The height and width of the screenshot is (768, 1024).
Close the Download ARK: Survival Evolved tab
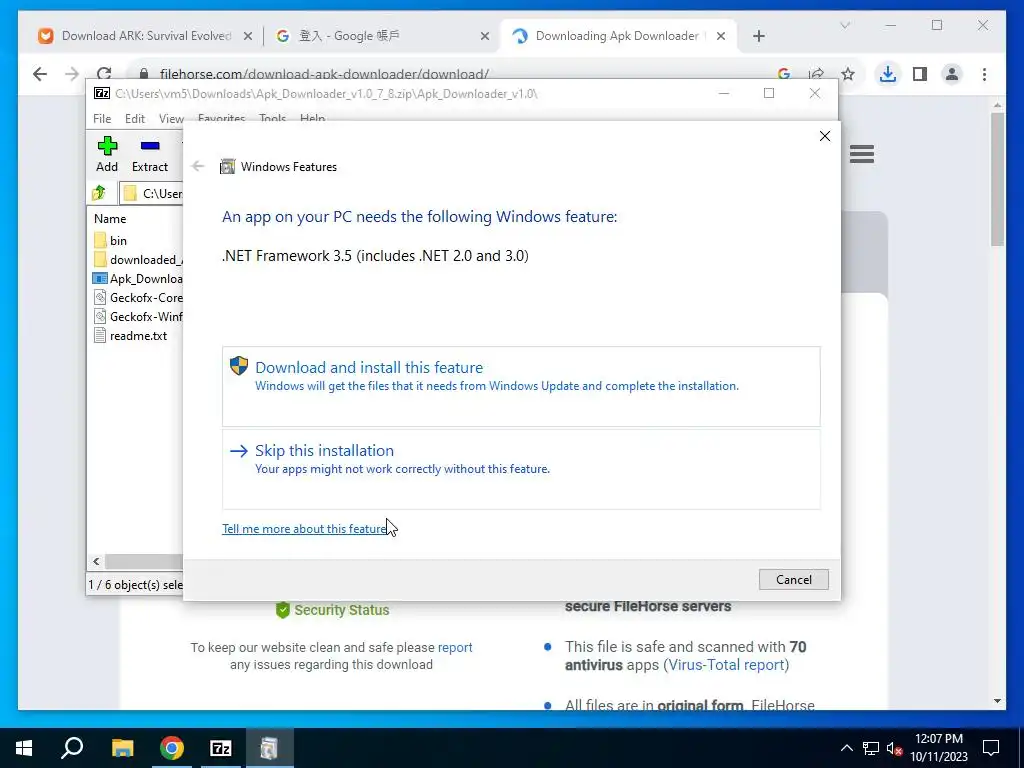pos(248,36)
